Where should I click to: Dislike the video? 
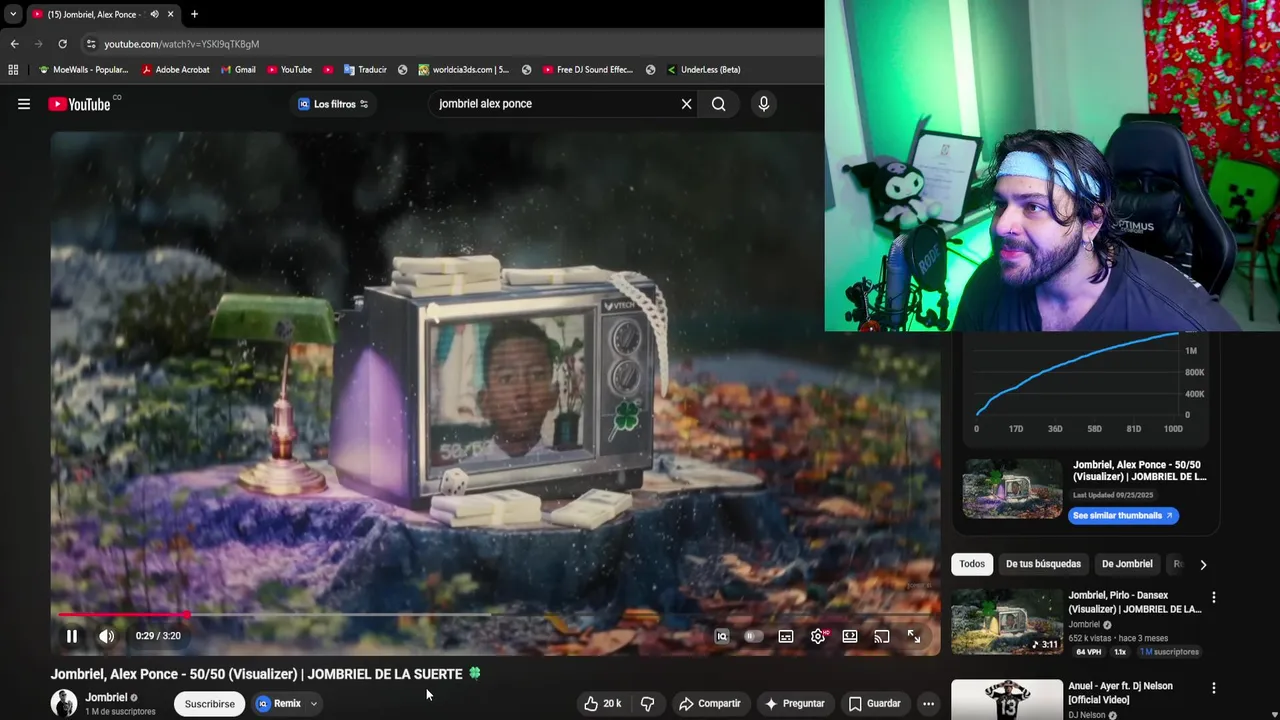pos(647,704)
